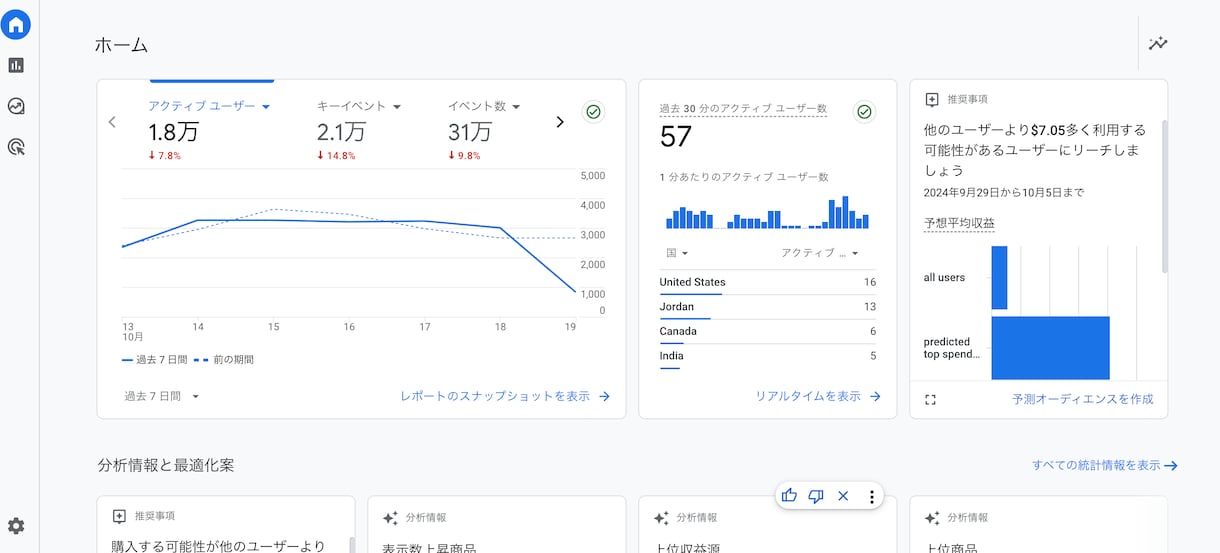Click sparkle icon on 上位商品 card
1220x553 pixels.
(932, 518)
